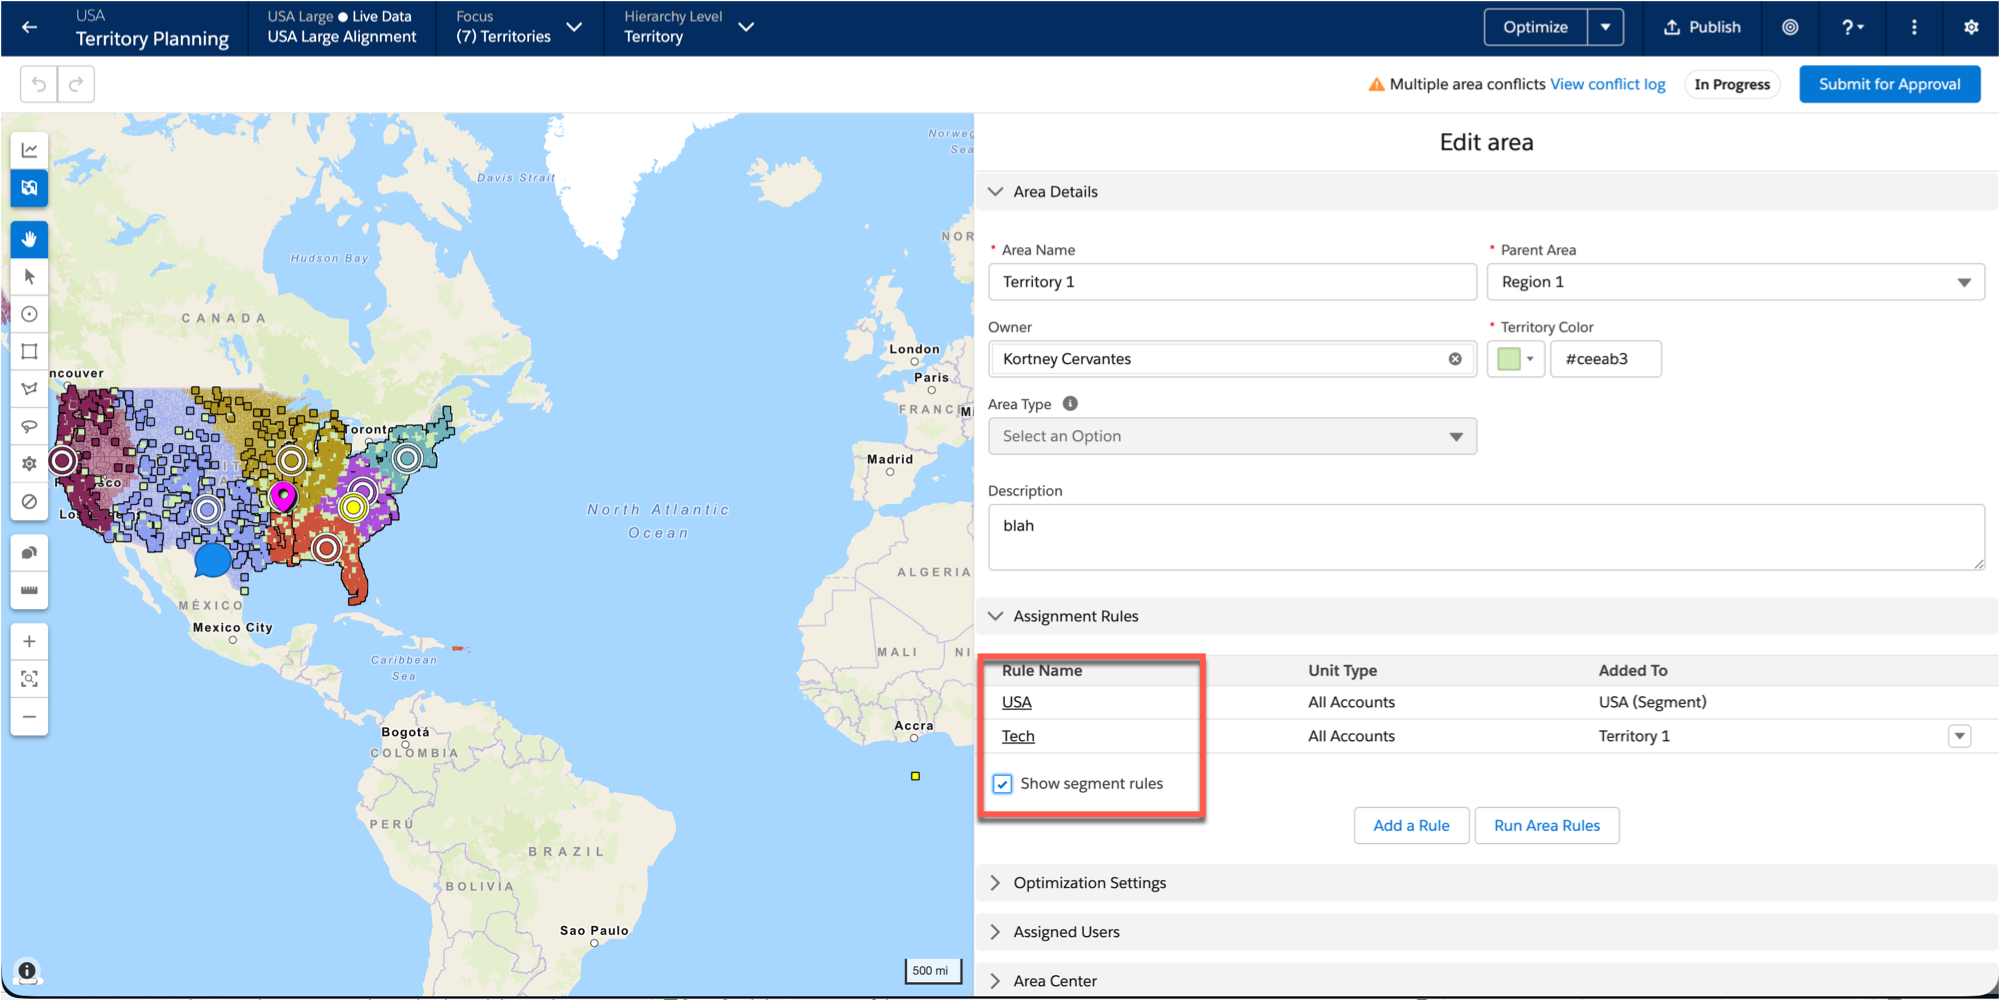Select the ruler measure tool

tap(29, 590)
